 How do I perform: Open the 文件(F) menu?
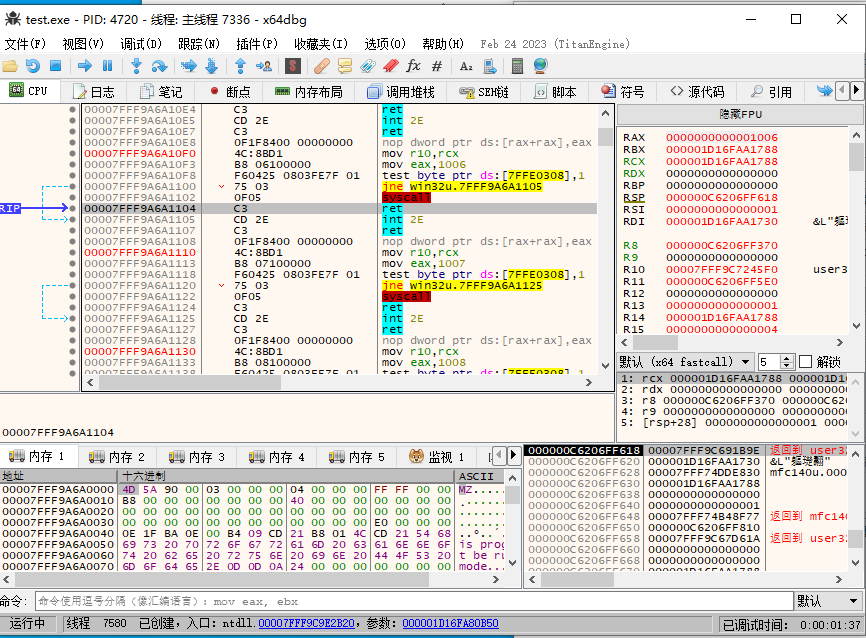[x=24, y=44]
